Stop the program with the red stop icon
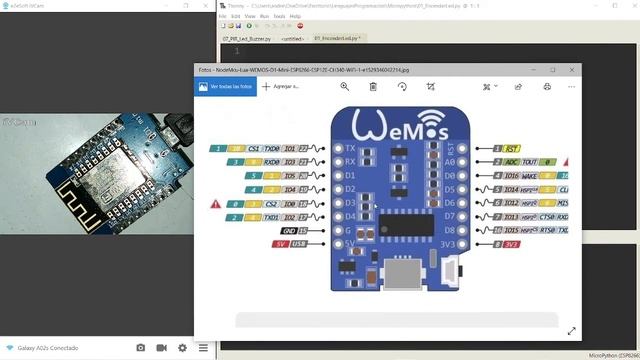Viewport: 640px width, 360px height. coord(300,26)
